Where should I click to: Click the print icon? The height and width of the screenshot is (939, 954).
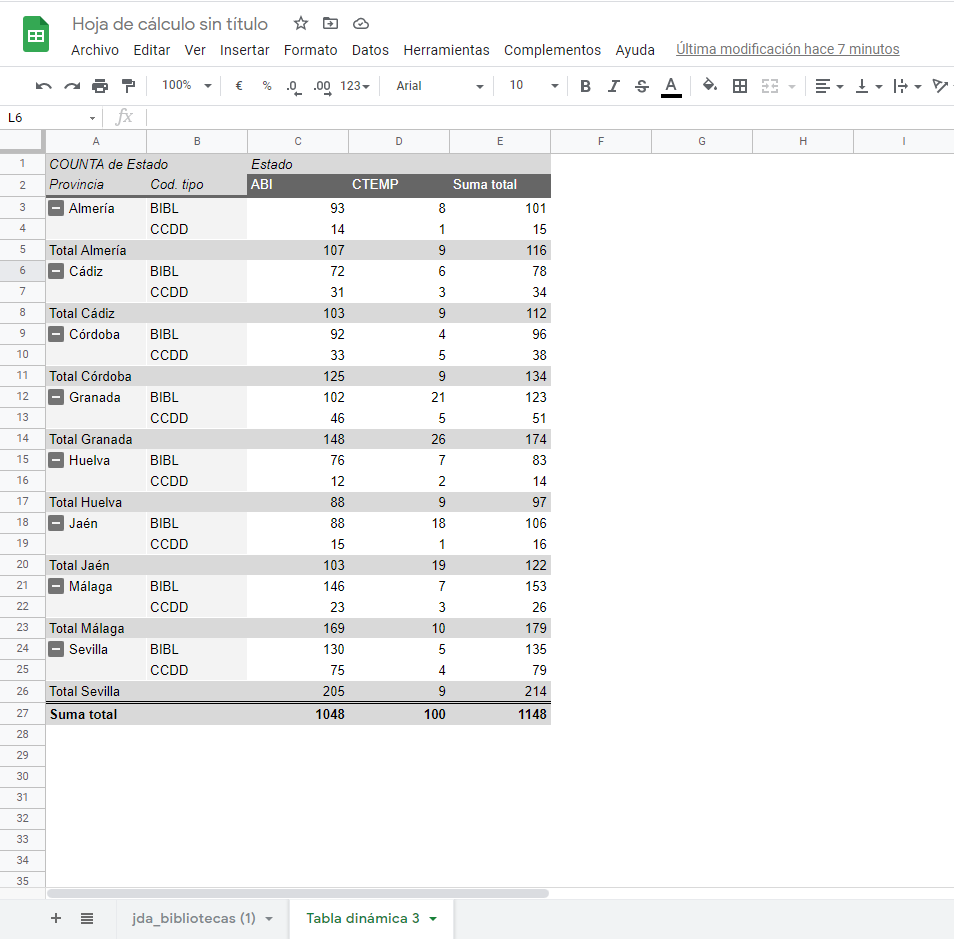(100, 86)
